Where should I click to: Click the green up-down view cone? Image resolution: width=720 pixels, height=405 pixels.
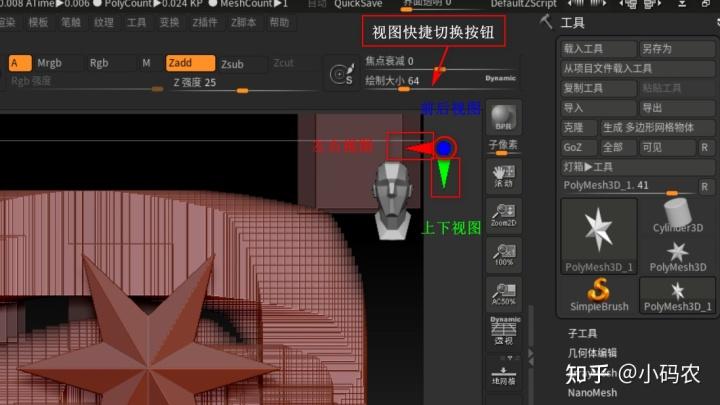click(x=444, y=173)
